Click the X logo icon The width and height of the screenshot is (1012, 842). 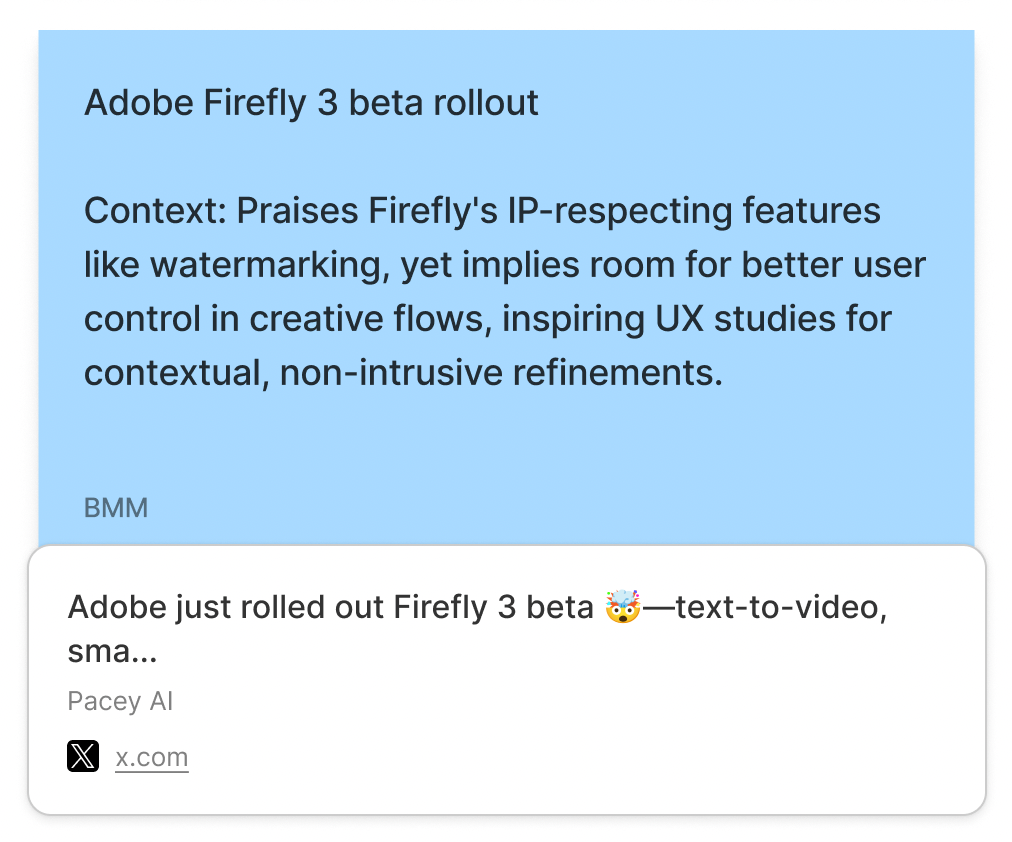pyautogui.click(x=83, y=757)
